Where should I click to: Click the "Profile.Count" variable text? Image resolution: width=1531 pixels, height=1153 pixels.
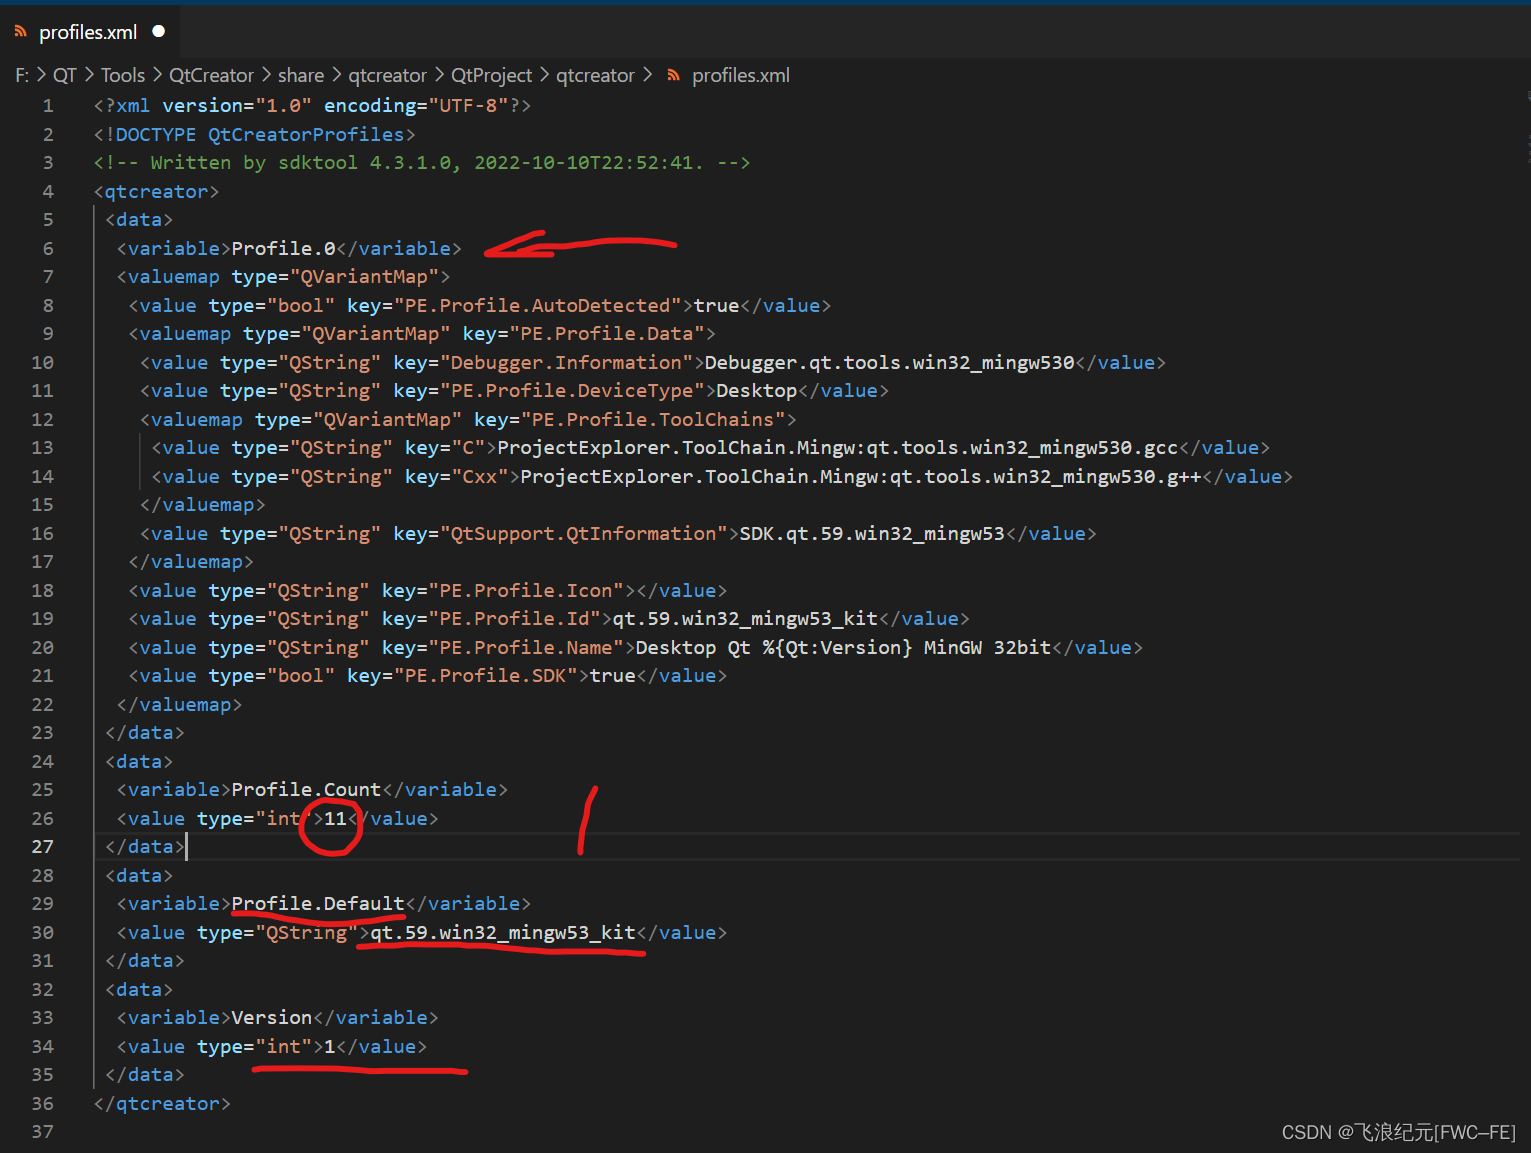tap(307, 790)
